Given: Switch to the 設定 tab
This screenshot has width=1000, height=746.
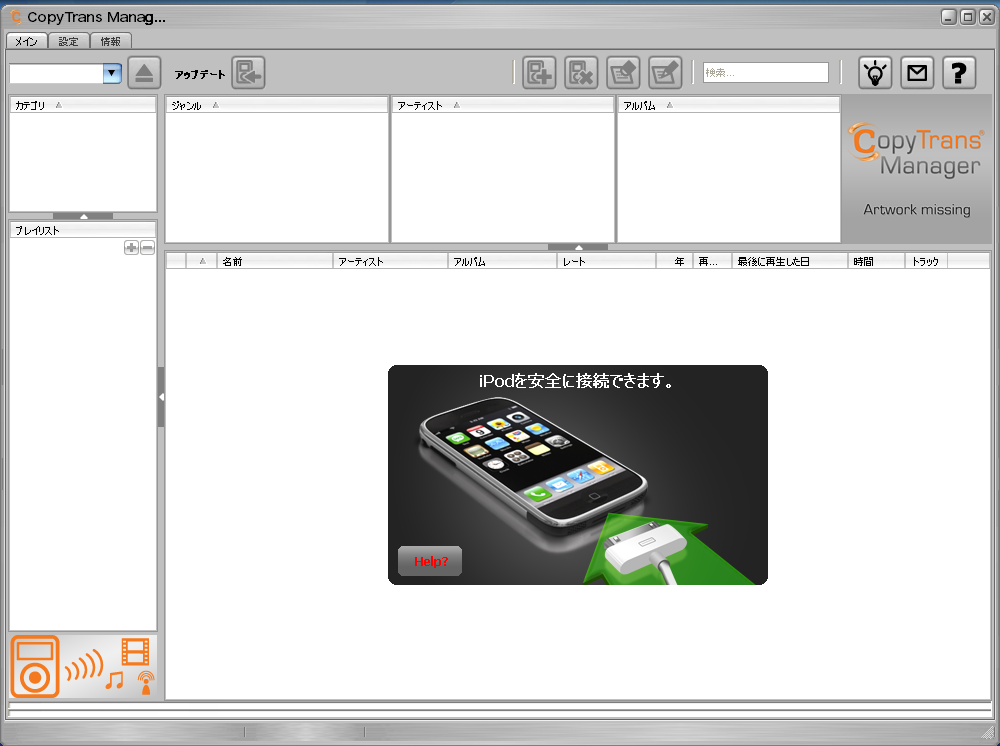Looking at the screenshot, I should click(x=69, y=41).
